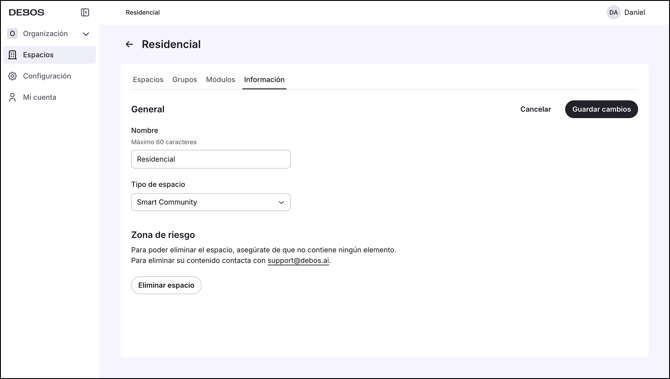Click the Residencial breadcrumb in top bar

[x=143, y=12]
